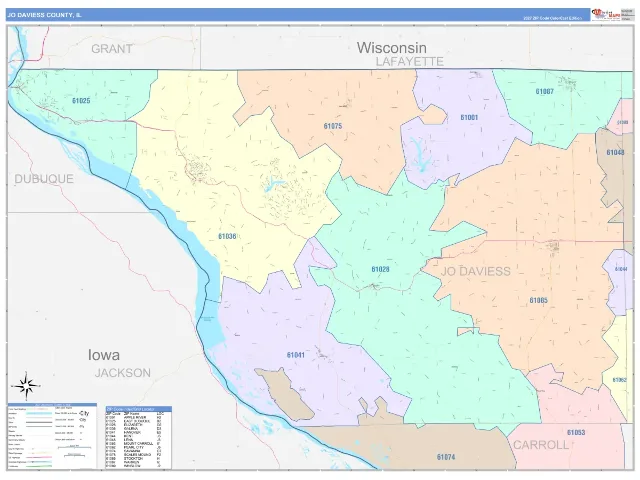Click the PEARL CITY row in index

pyautogui.click(x=135, y=447)
